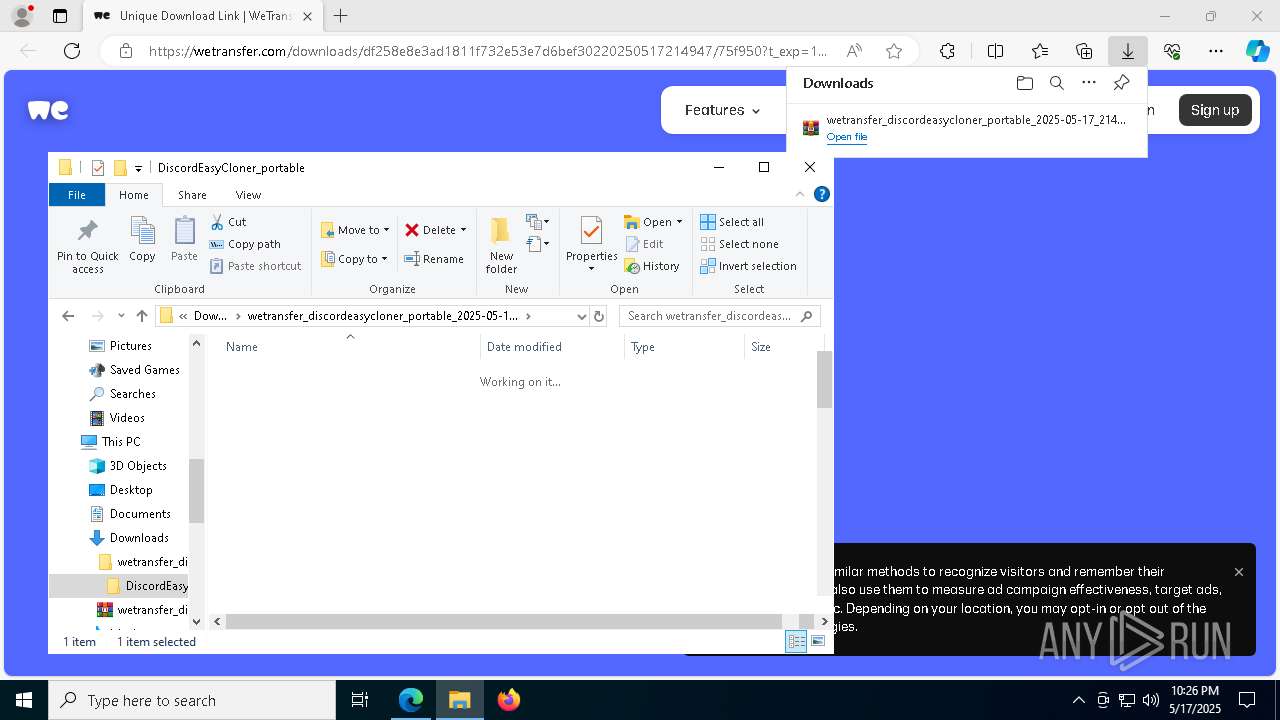1280x720 pixels.
Task: Open Firefox from the taskbar
Action: point(508,700)
